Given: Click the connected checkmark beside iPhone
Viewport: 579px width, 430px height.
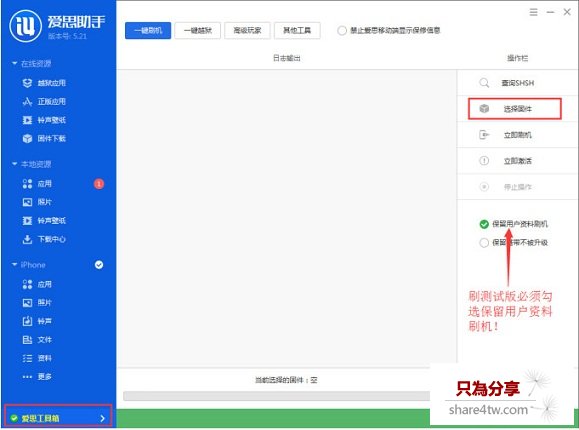Looking at the screenshot, I should [99, 265].
